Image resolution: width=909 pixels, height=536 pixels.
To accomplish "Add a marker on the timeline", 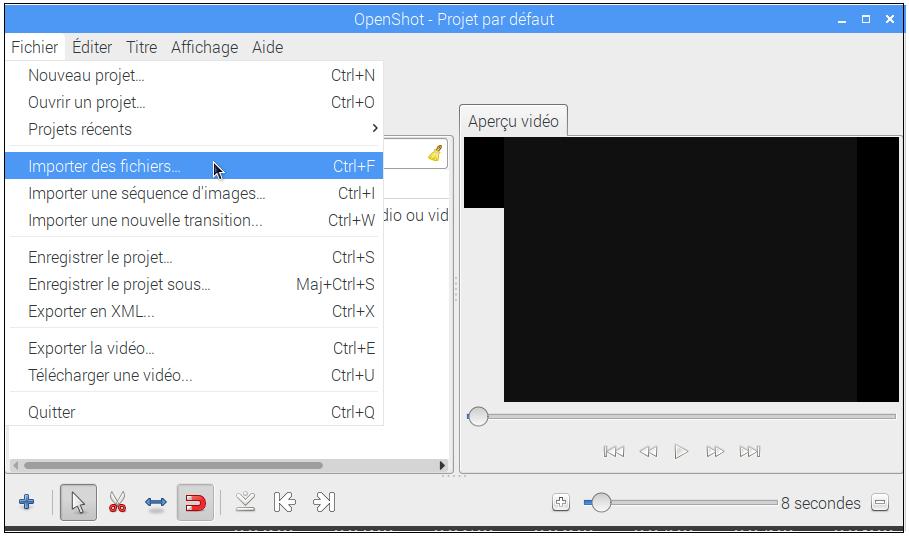I will coord(246,502).
